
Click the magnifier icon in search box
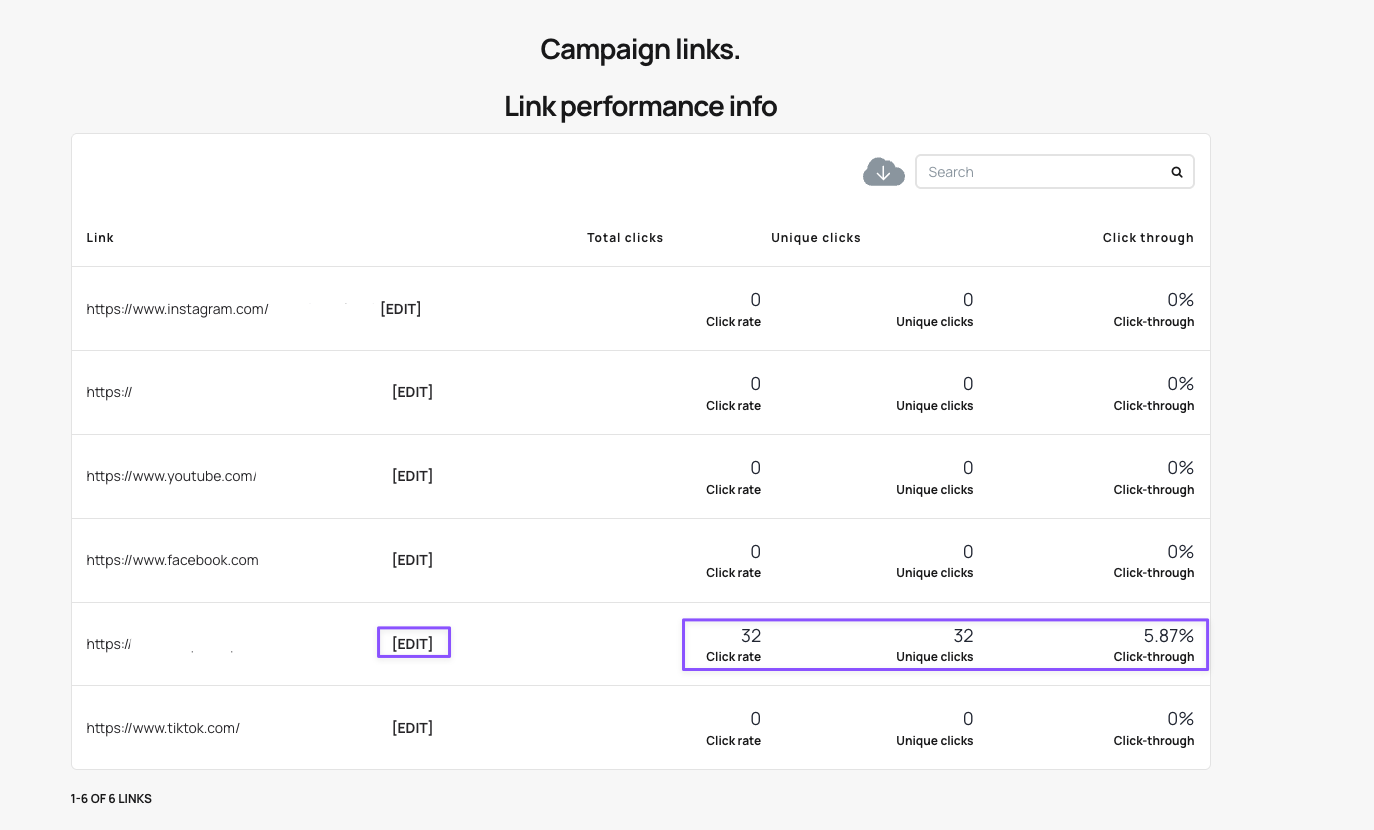(x=1177, y=172)
